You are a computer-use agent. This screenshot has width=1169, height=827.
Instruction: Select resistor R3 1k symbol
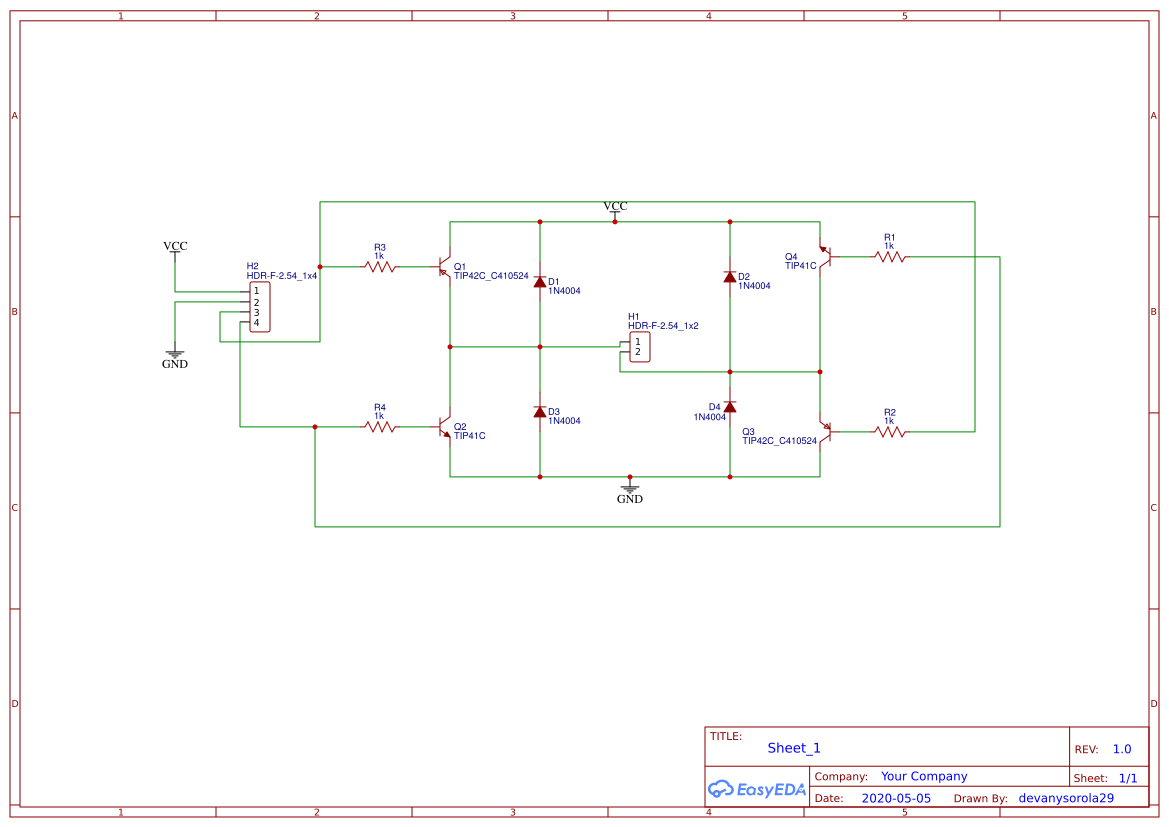click(380, 266)
